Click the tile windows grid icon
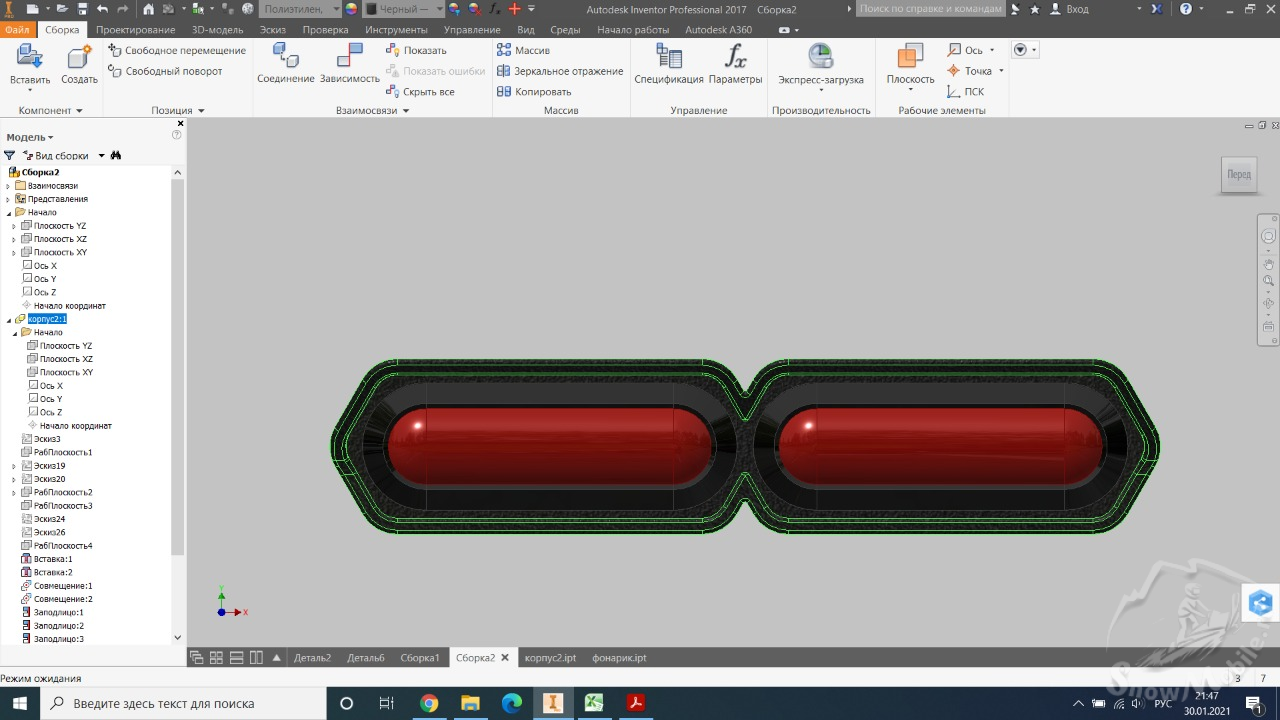 (216, 658)
